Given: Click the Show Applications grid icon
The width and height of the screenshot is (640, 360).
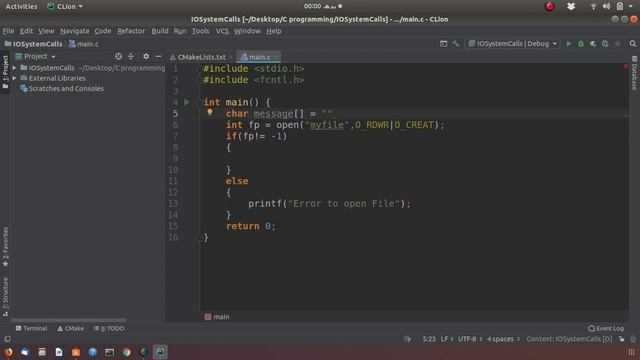Looking at the screenshot, I should coord(631,352).
